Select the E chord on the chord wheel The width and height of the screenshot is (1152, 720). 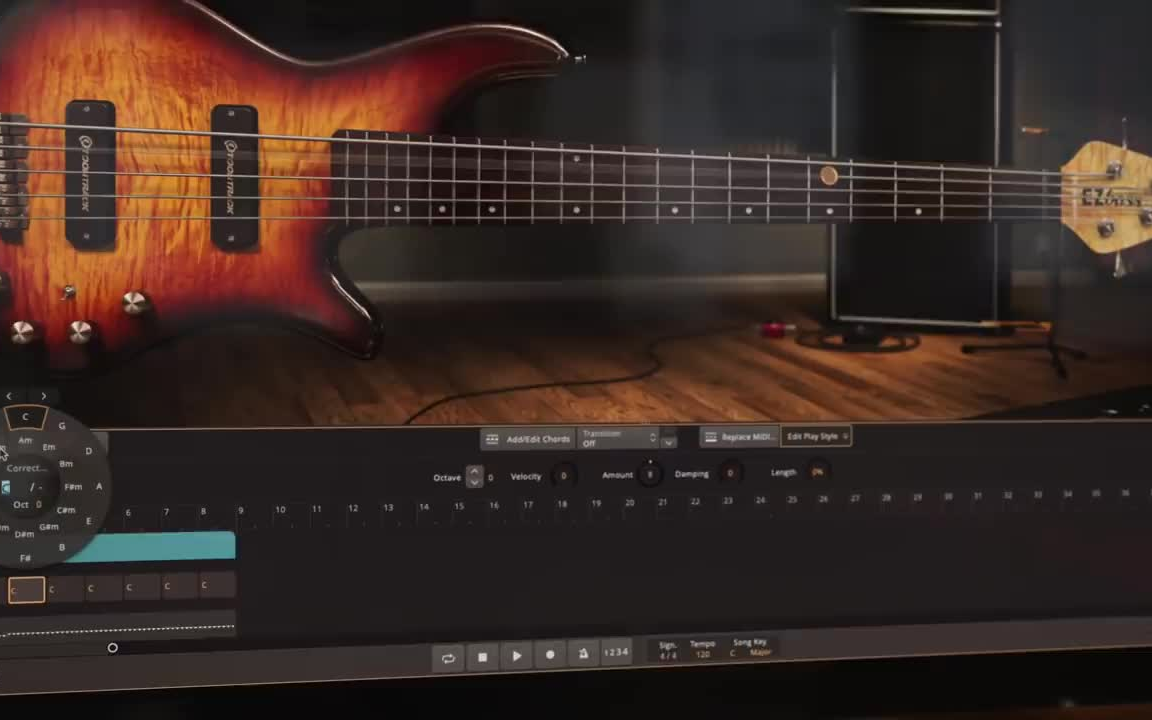tap(89, 521)
